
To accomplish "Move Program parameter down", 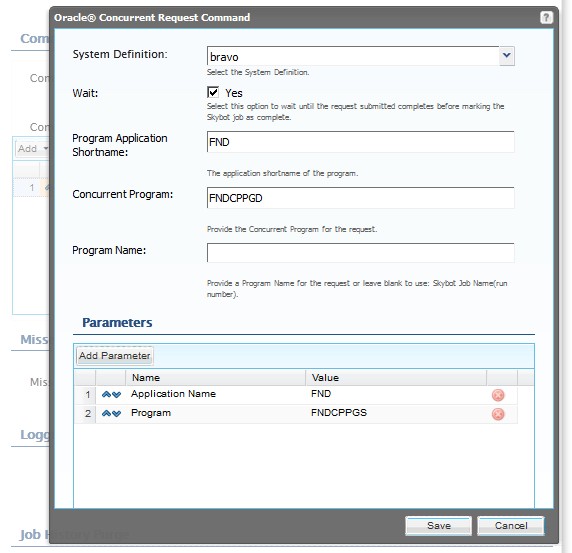I will click(116, 414).
